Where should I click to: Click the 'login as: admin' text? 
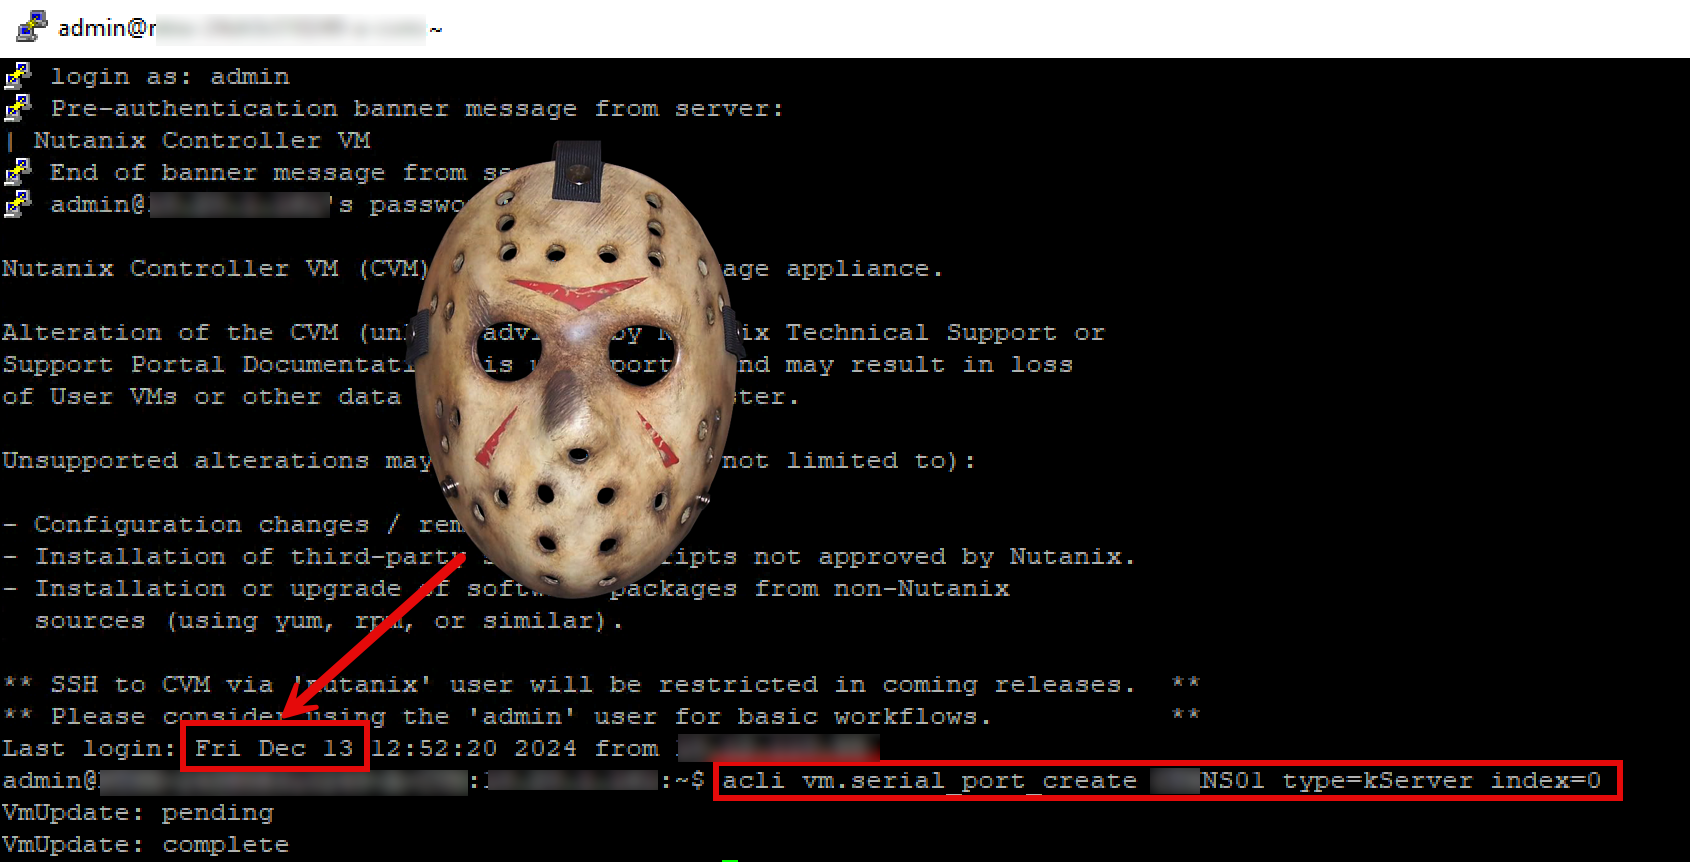click(x=170, y=76)
